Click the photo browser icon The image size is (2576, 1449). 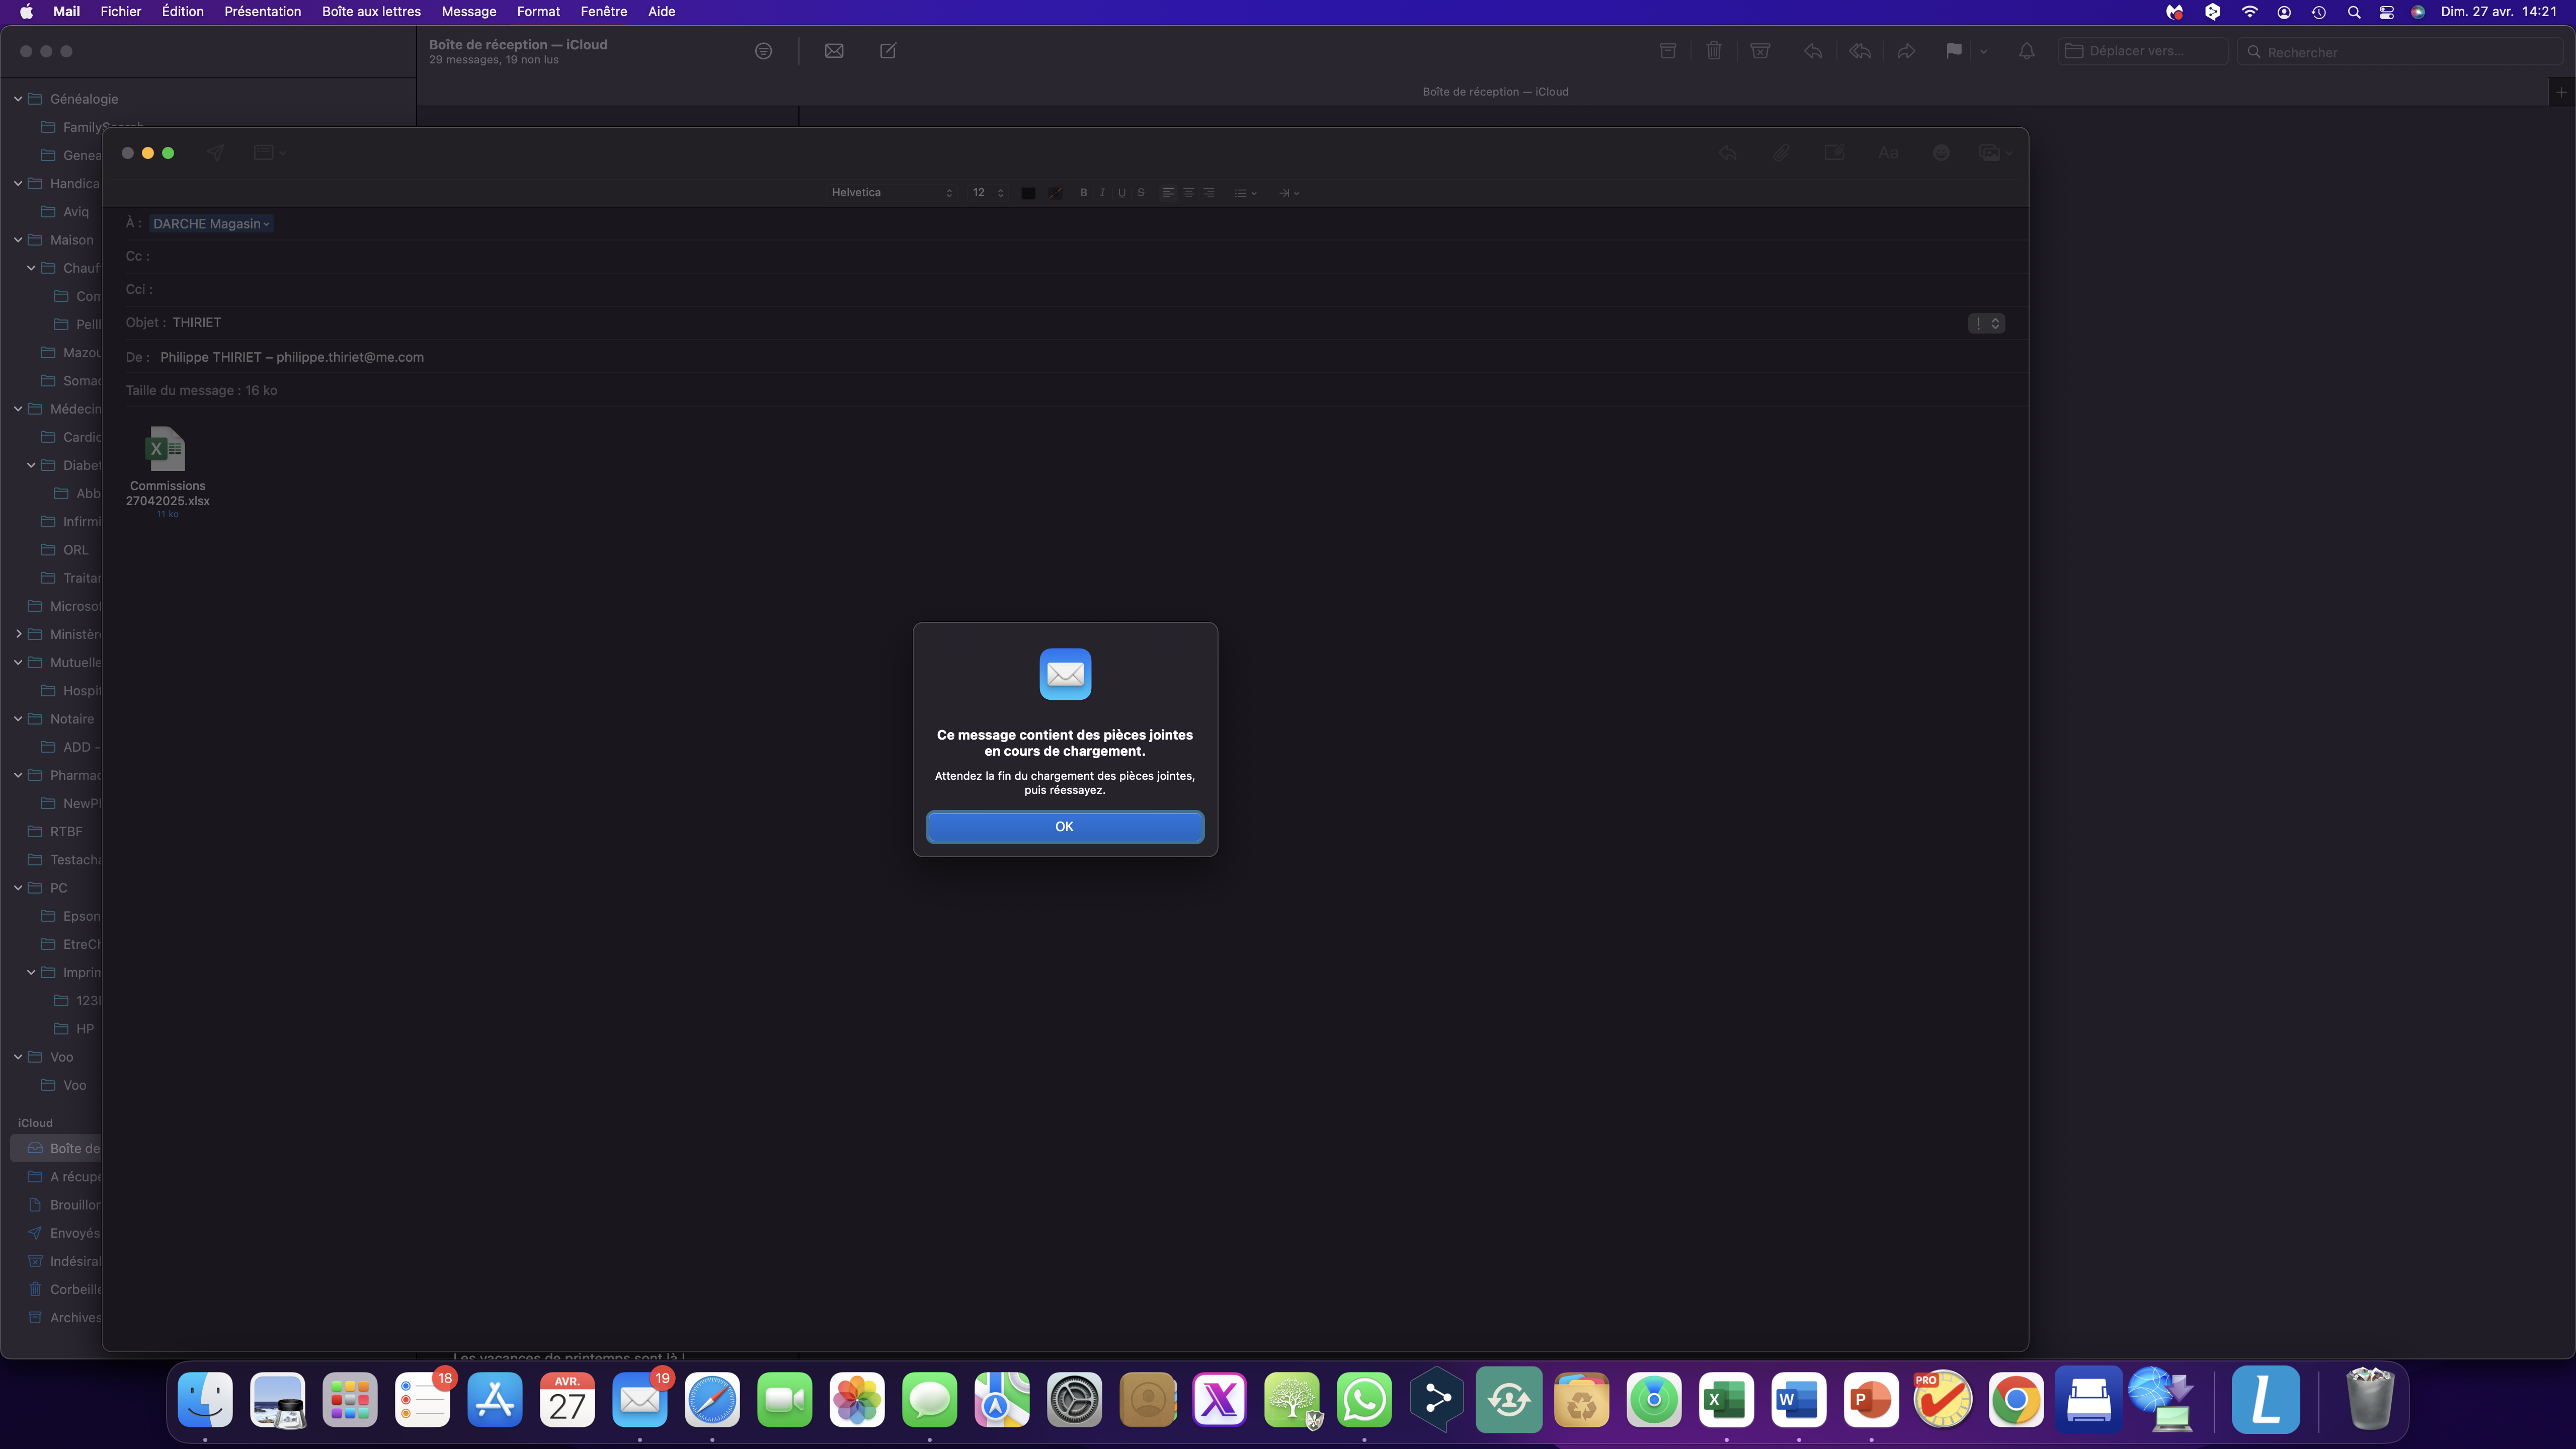coord(1990,153)
